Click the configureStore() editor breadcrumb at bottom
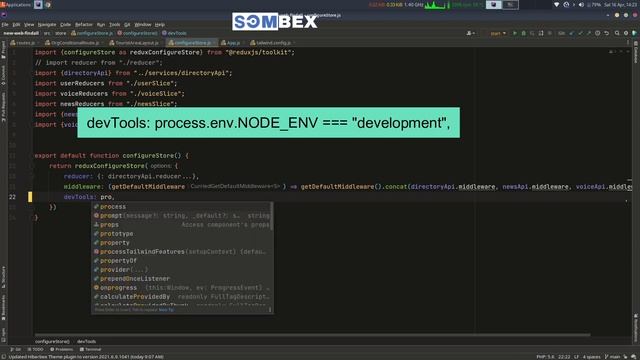This screenshot has width=640, height=360. pos(52,341)
